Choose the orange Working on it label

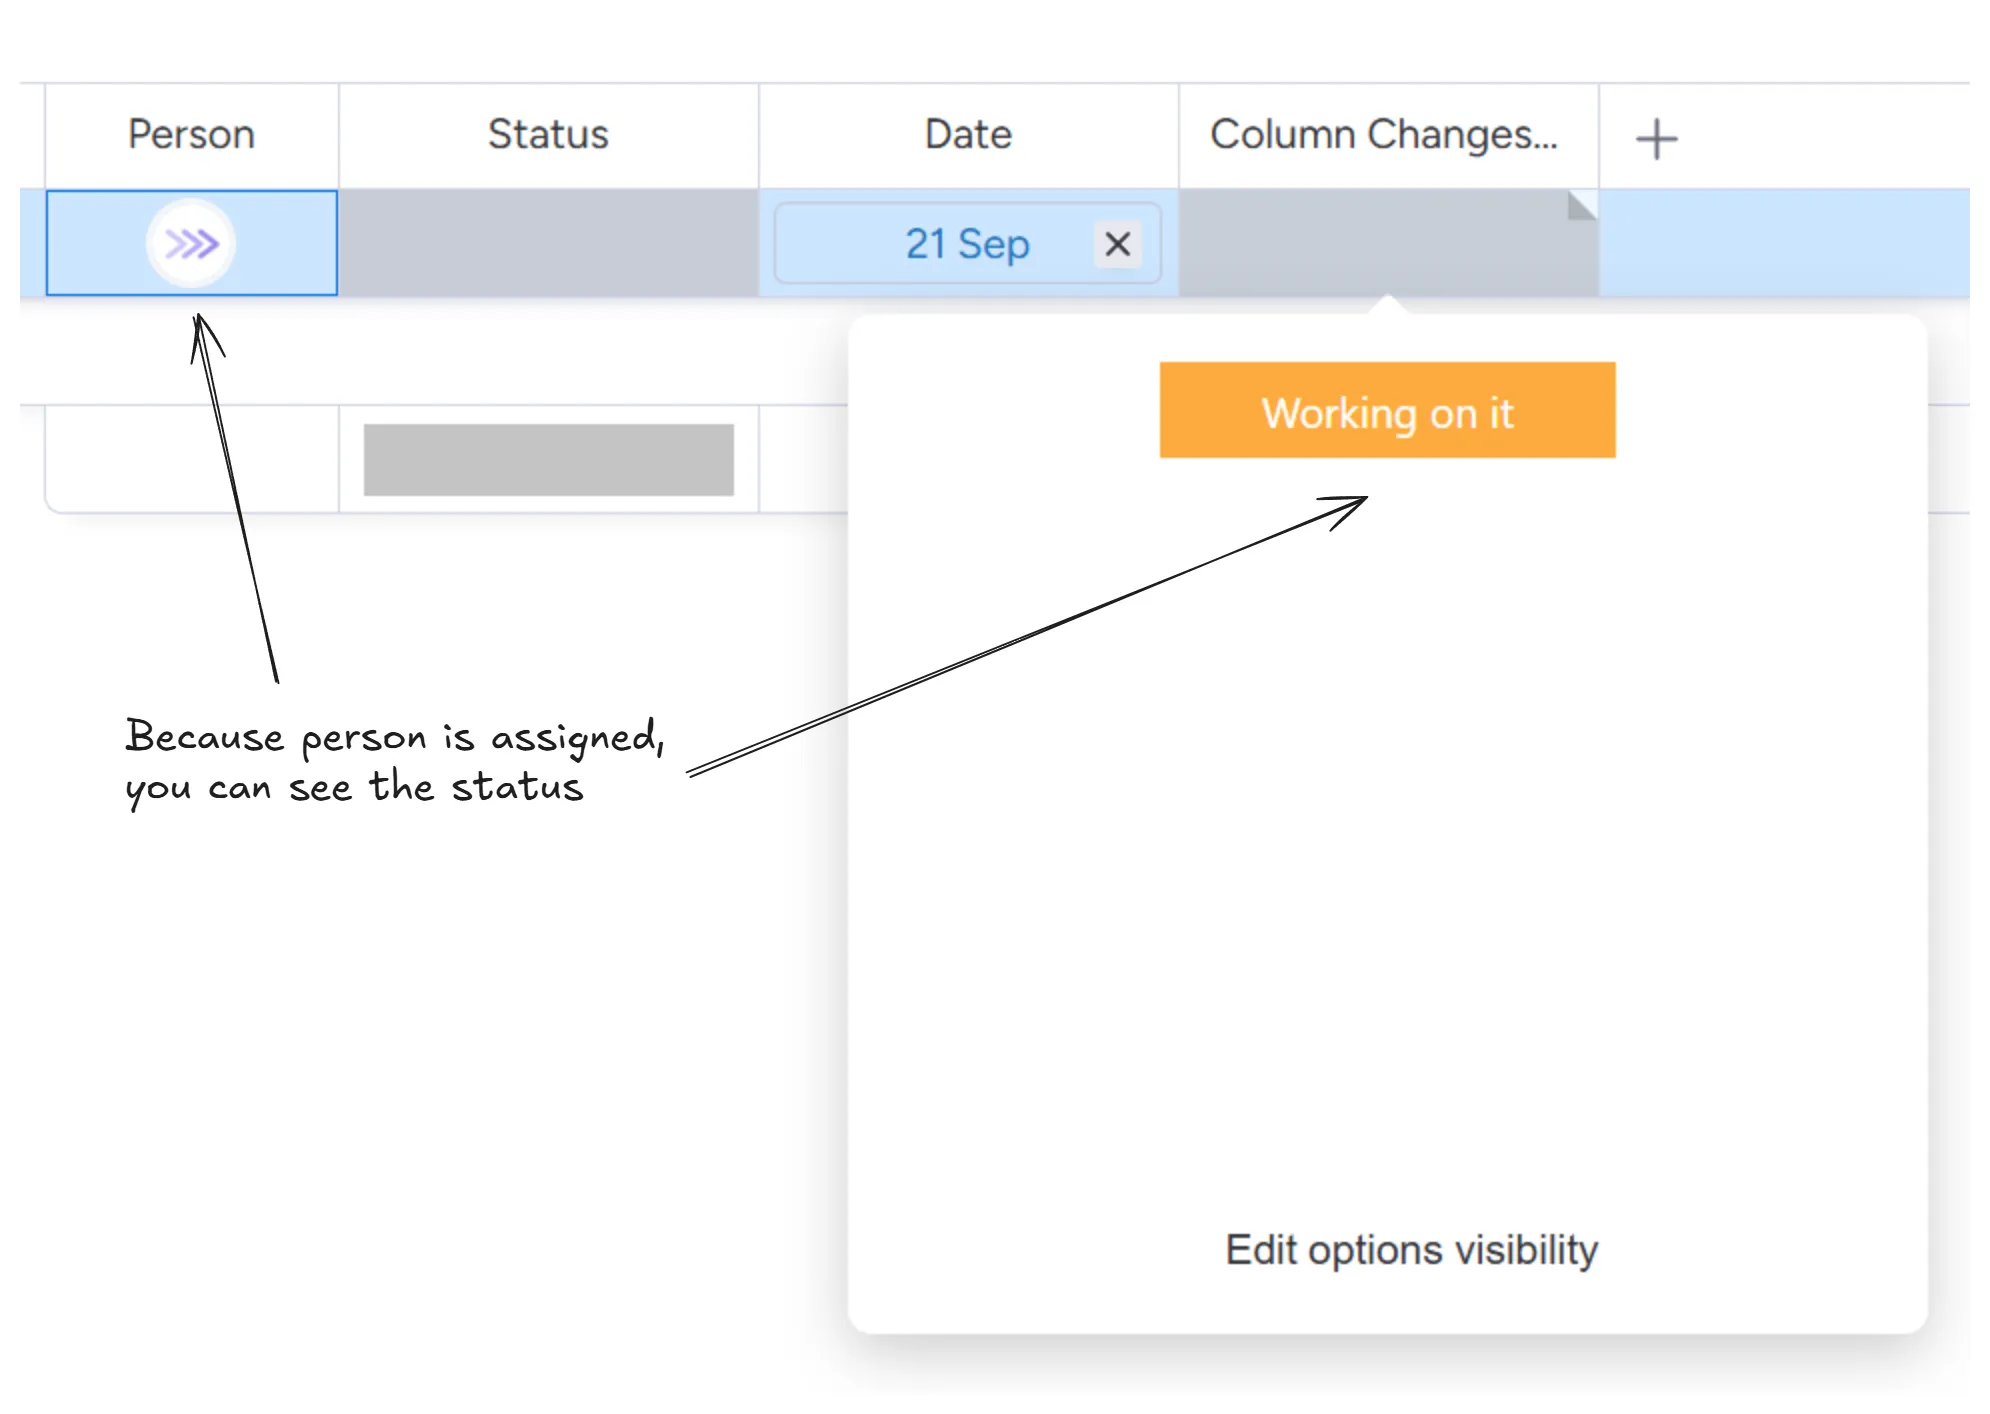1387,410
